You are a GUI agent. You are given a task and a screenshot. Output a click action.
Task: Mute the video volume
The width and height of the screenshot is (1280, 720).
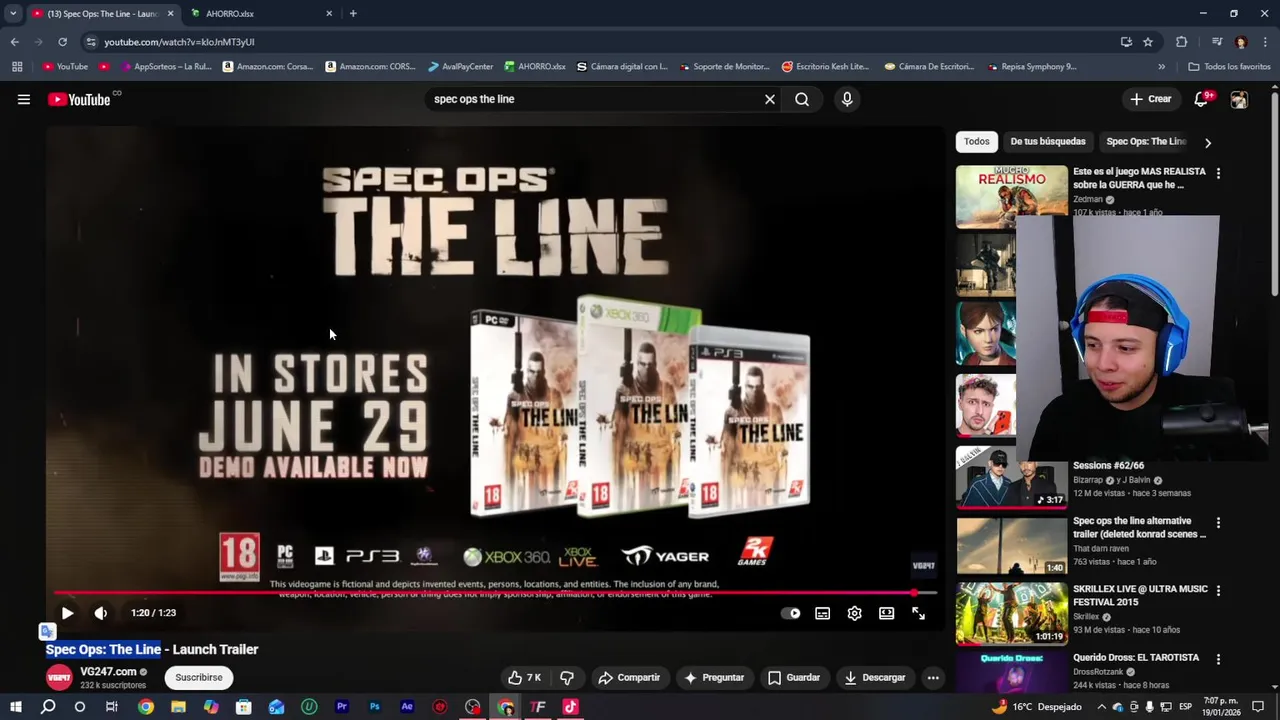(x=101, y=613)
